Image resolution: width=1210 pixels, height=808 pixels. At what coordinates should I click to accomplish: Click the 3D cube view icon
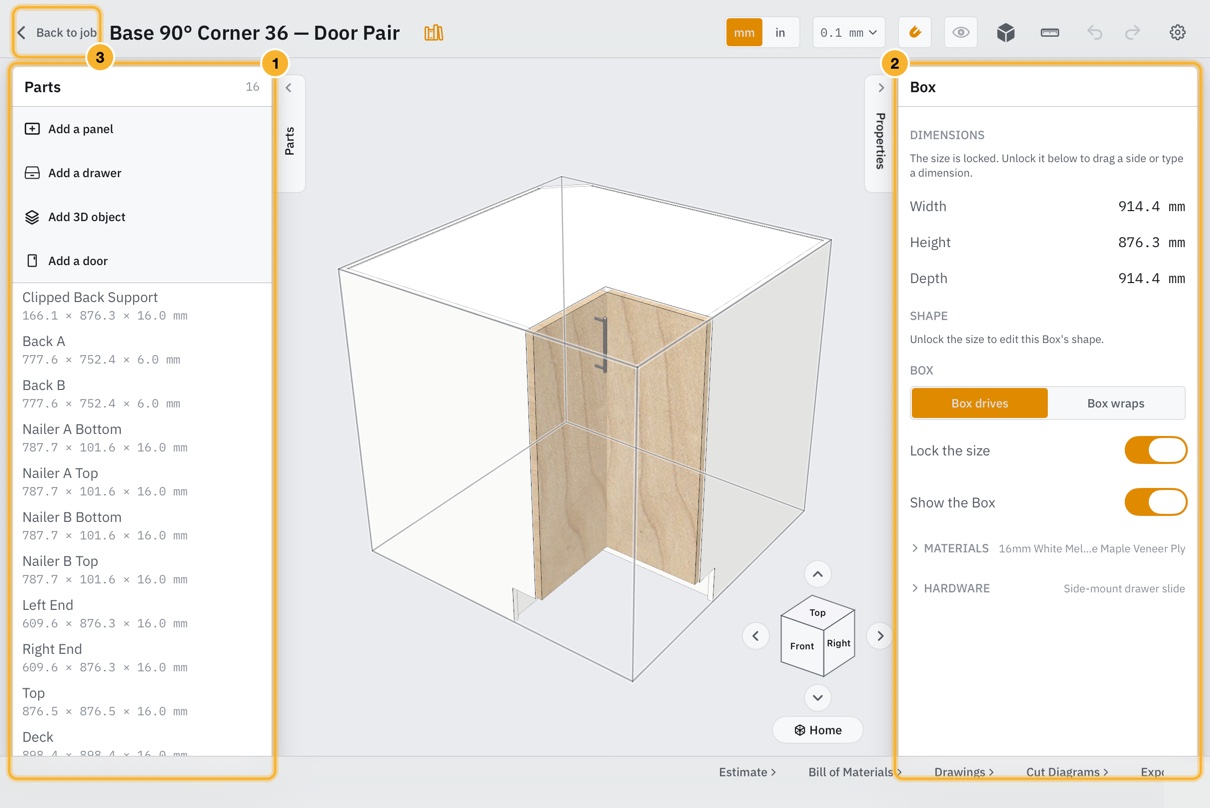[1006, 33]
